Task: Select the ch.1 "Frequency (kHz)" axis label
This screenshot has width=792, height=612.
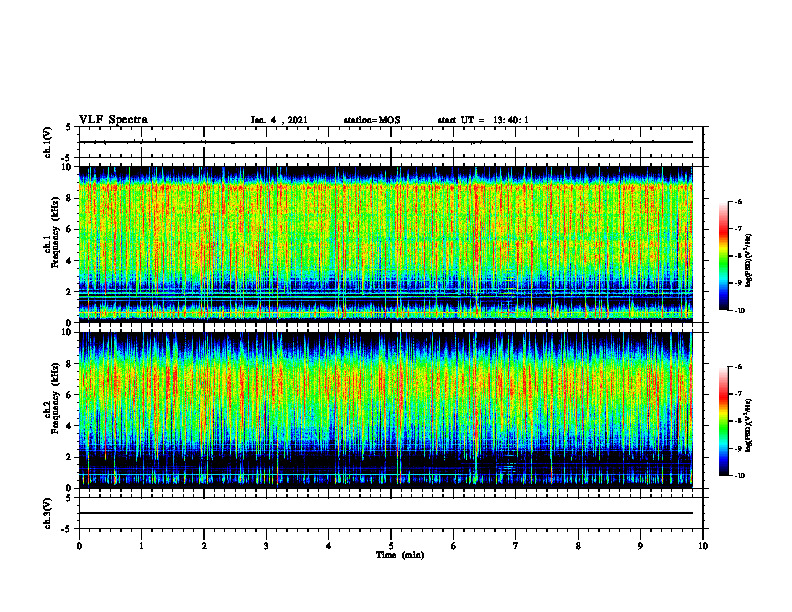Action: (x=54, y=233)
